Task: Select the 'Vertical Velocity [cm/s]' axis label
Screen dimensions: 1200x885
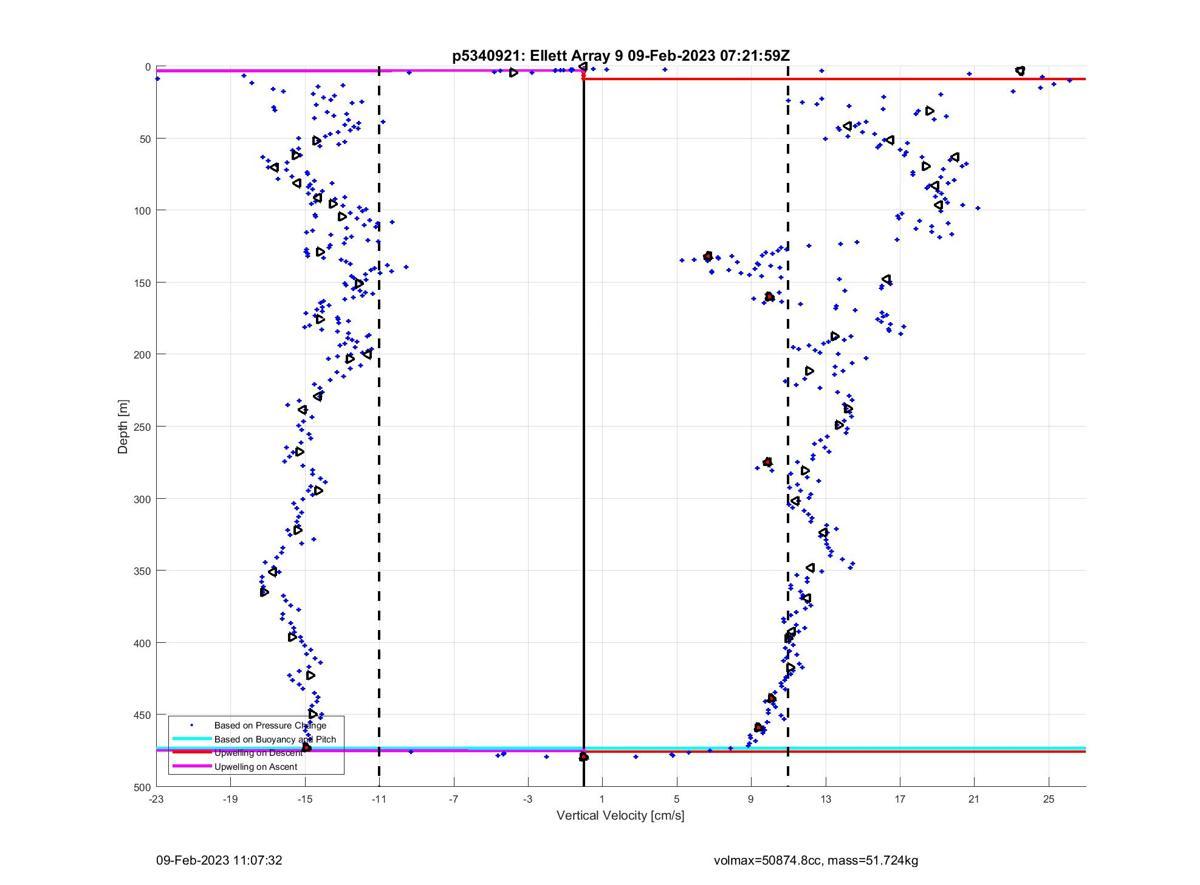Action: pos(620,815)
